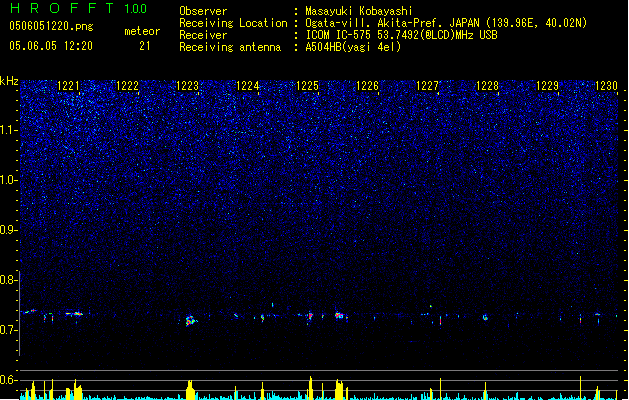
Task: Click the kHz axis unit label
Action: [9, 81]
